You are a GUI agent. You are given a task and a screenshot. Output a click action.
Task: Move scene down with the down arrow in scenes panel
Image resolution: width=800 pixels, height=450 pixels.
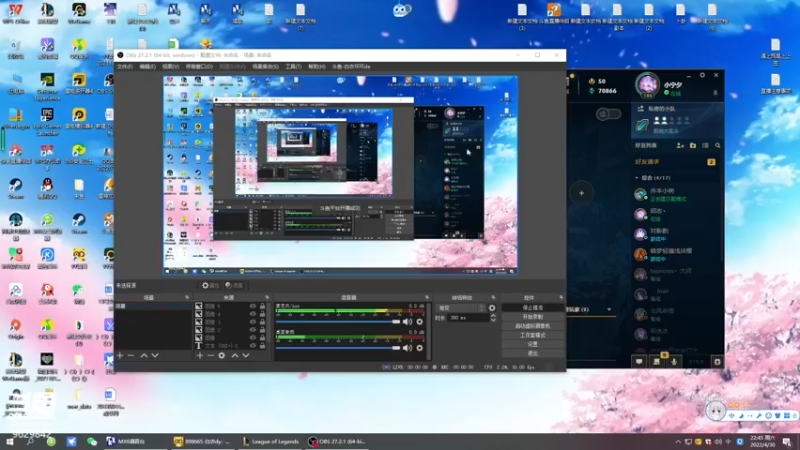pos(155,355)
